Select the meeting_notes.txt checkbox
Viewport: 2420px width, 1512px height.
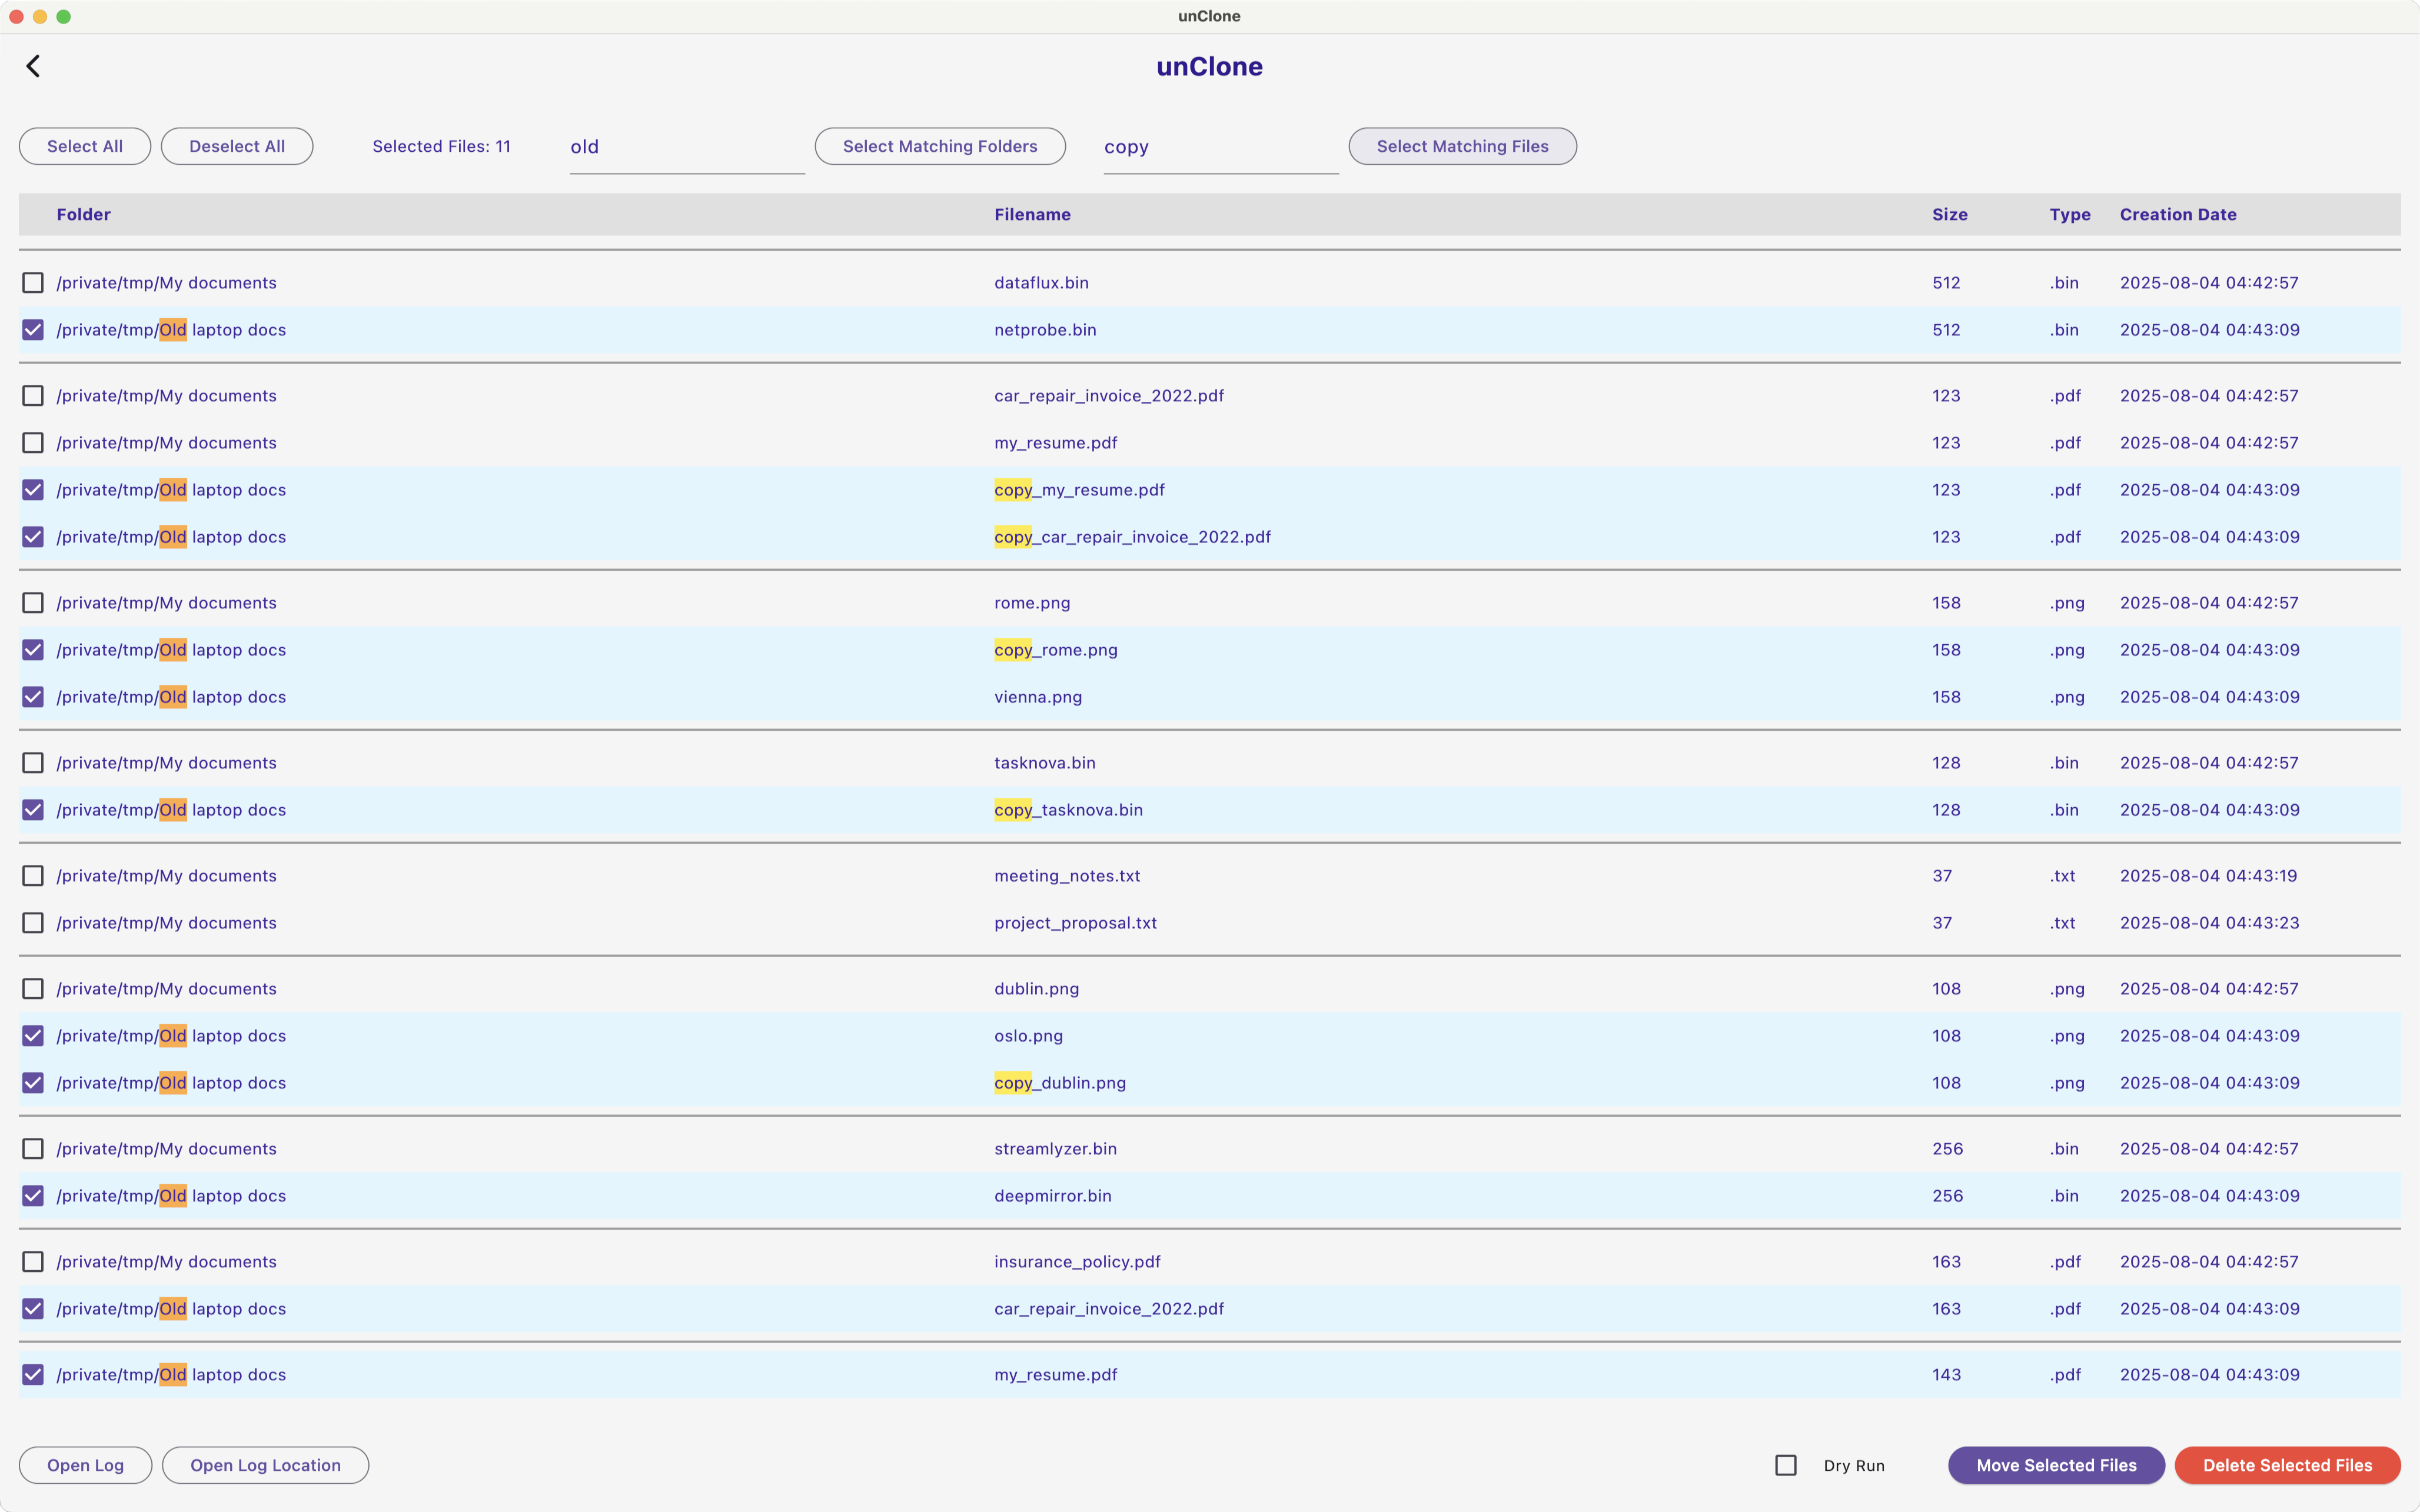[x=33, y=876]
